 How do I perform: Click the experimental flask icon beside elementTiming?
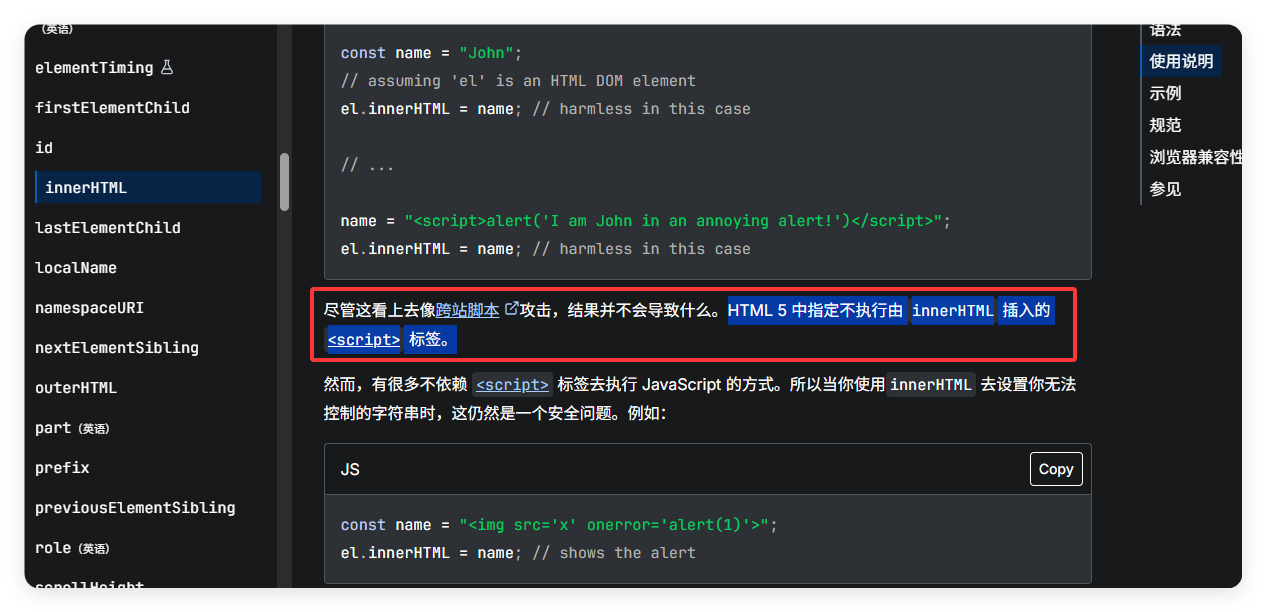(167, 68)
